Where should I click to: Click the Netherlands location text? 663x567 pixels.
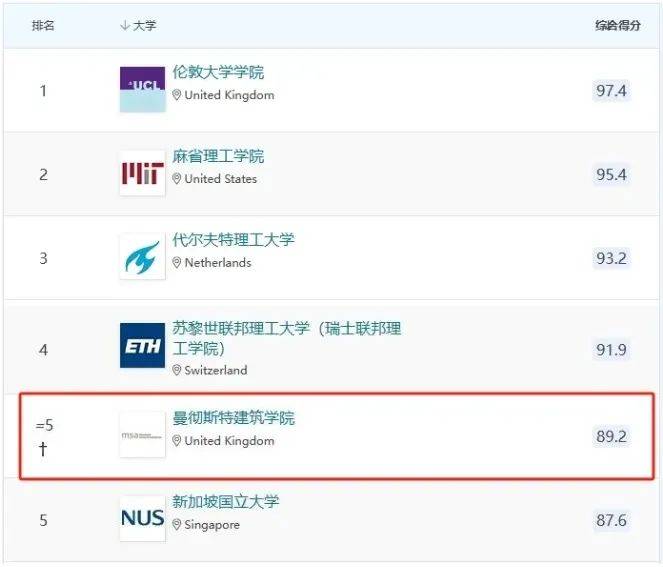coord(218,263)
